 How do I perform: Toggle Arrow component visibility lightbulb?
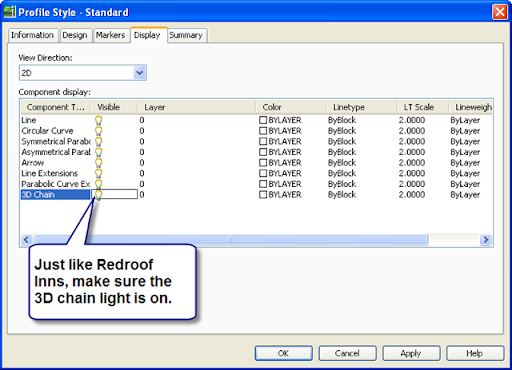pyautogui.click(x=98, y=163)
